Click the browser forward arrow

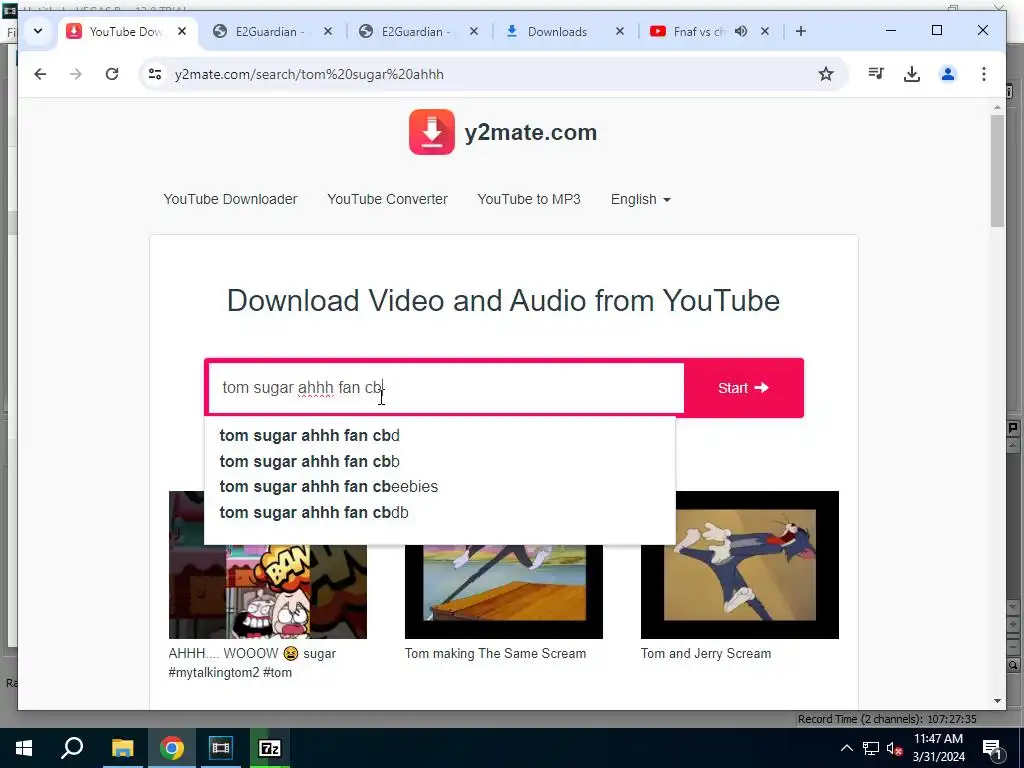pos(76,74)
